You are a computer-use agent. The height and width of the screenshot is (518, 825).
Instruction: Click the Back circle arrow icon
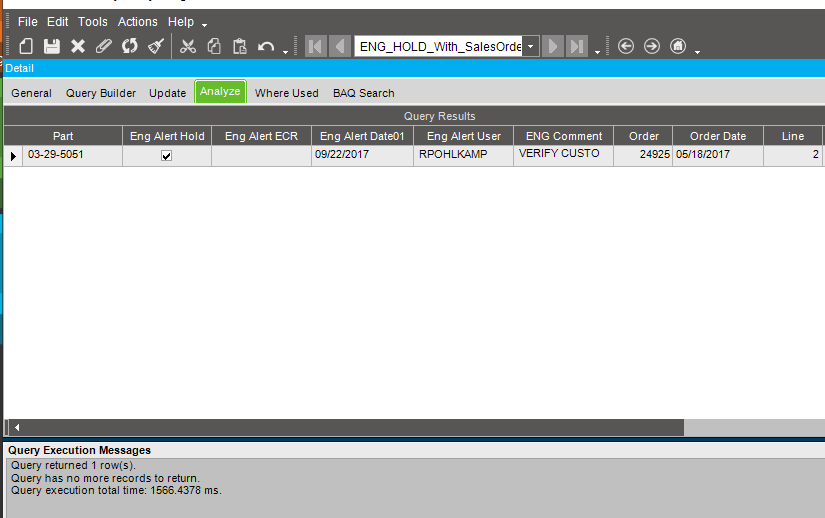(x=626, y=46)
